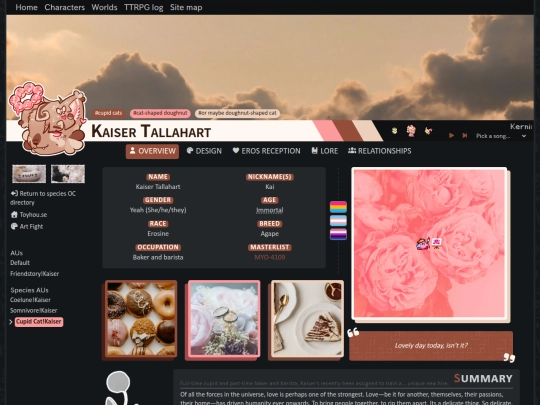Open the crepe plate photo thumbnail
This screenshot has width=540, height=405.
307,319
